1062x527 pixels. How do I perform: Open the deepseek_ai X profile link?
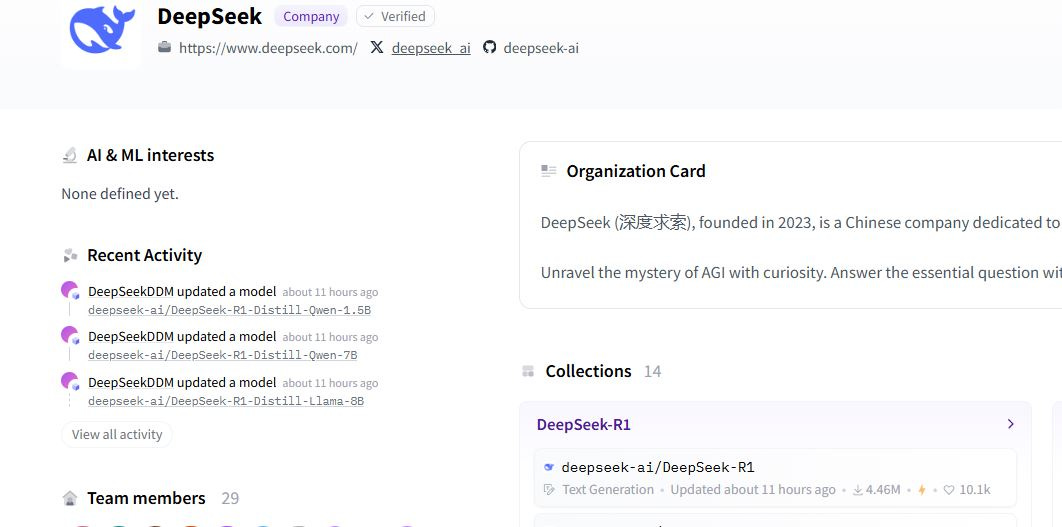[x=431, y=48]
